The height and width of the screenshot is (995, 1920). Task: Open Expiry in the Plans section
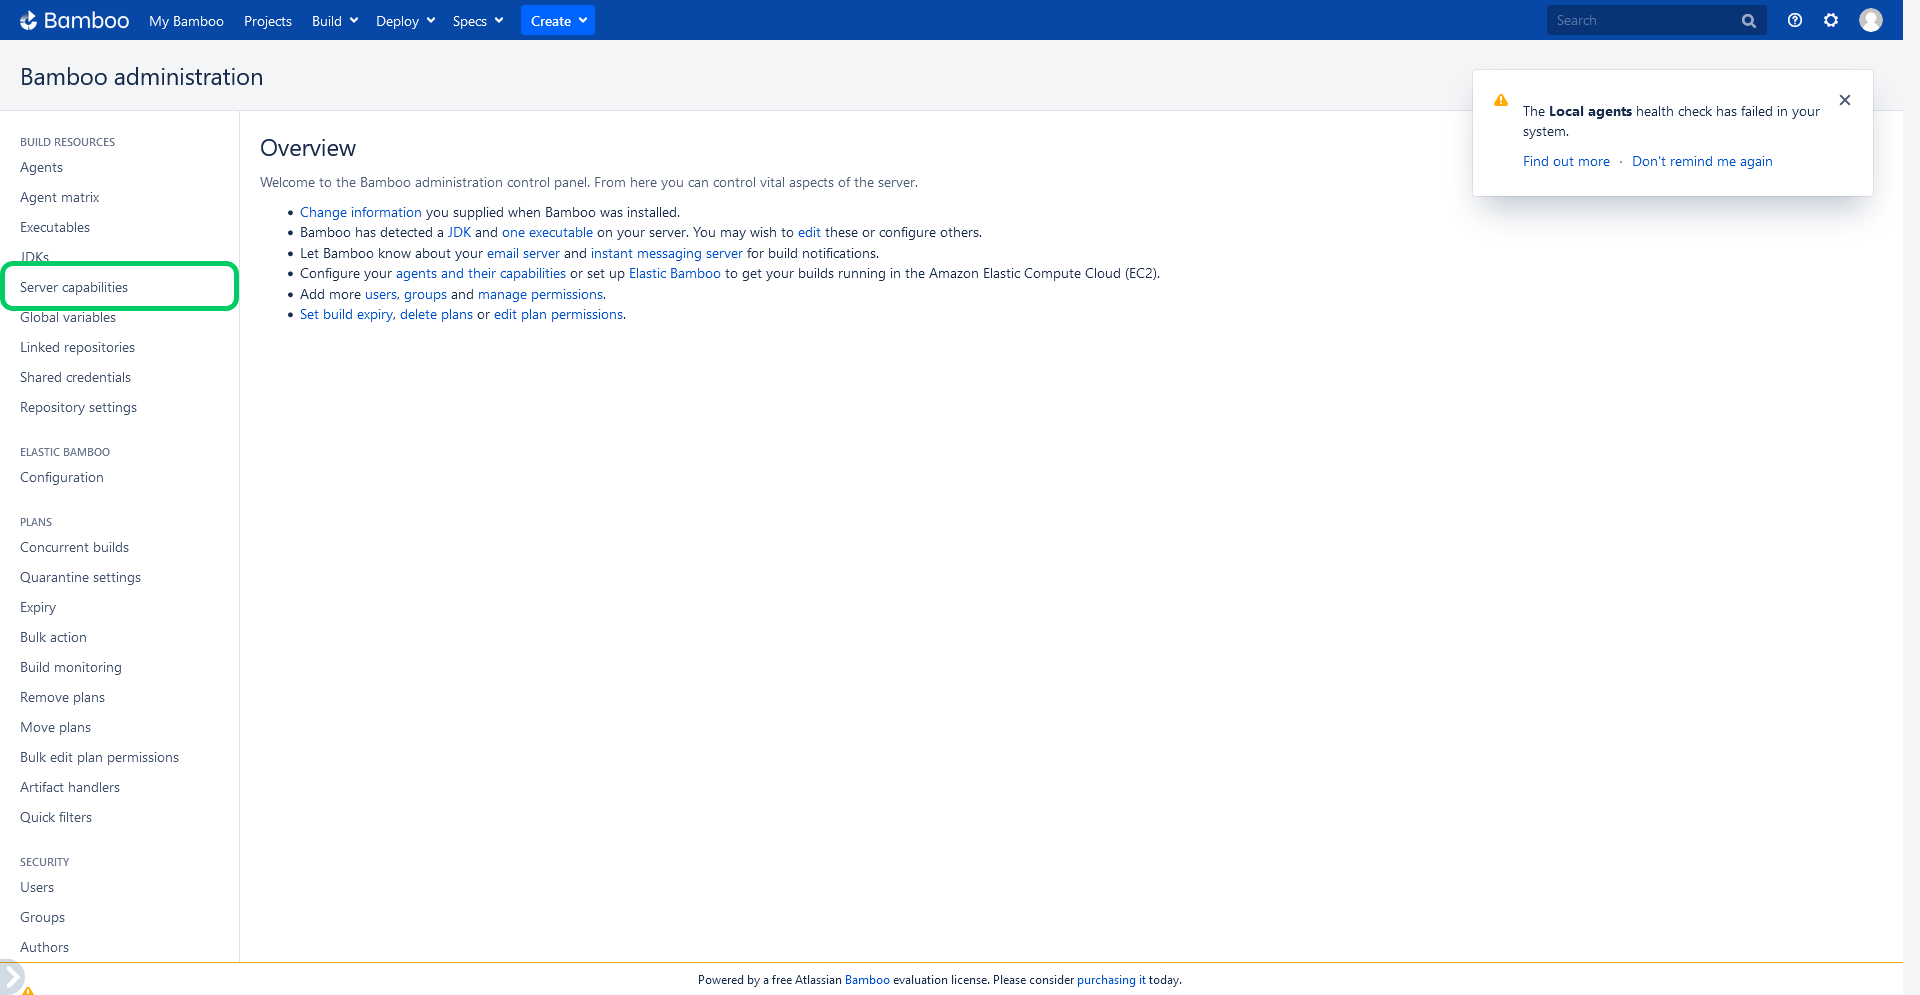[38, 607]
